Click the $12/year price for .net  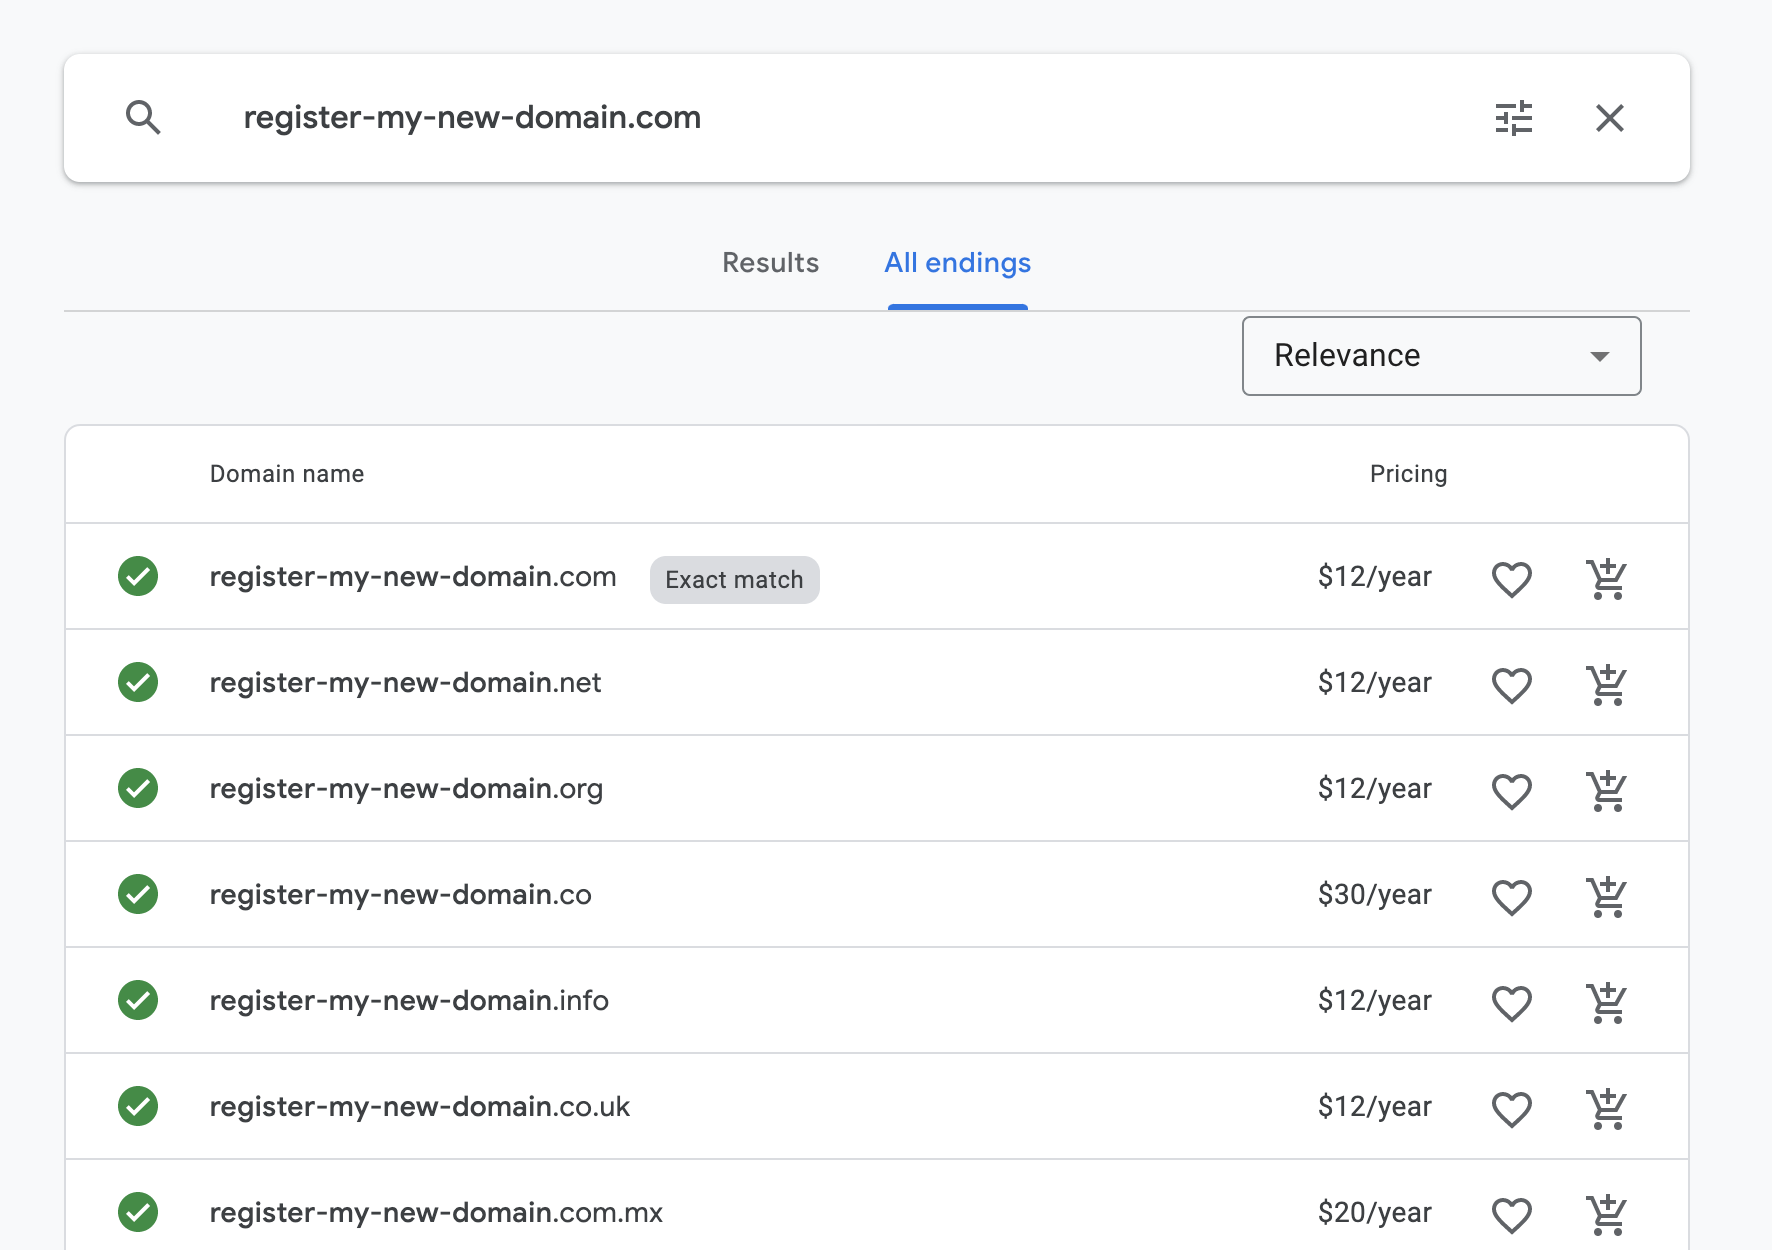pyautogui.click(x=1374, y=682)
